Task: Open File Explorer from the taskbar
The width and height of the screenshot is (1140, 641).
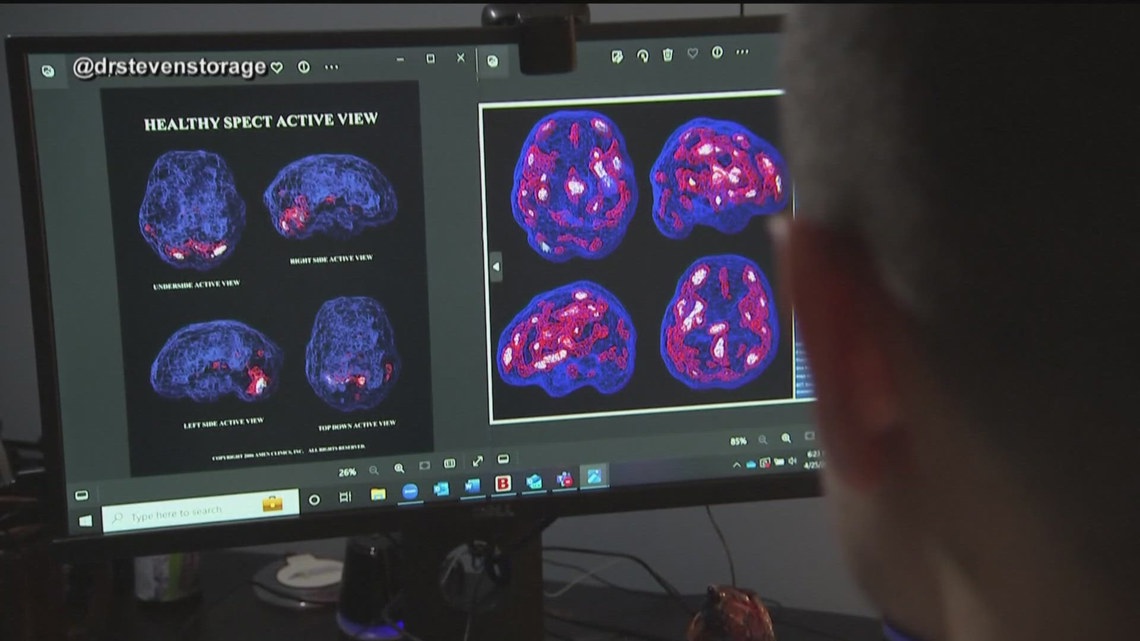Action: tap(377, 494)
